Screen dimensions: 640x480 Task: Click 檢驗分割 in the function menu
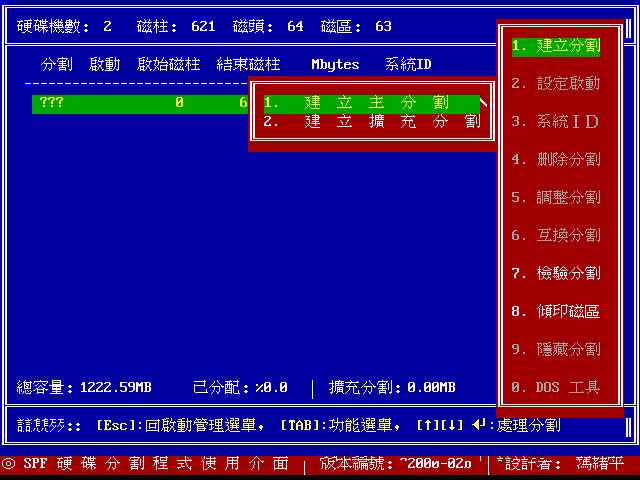coord(556,273)
